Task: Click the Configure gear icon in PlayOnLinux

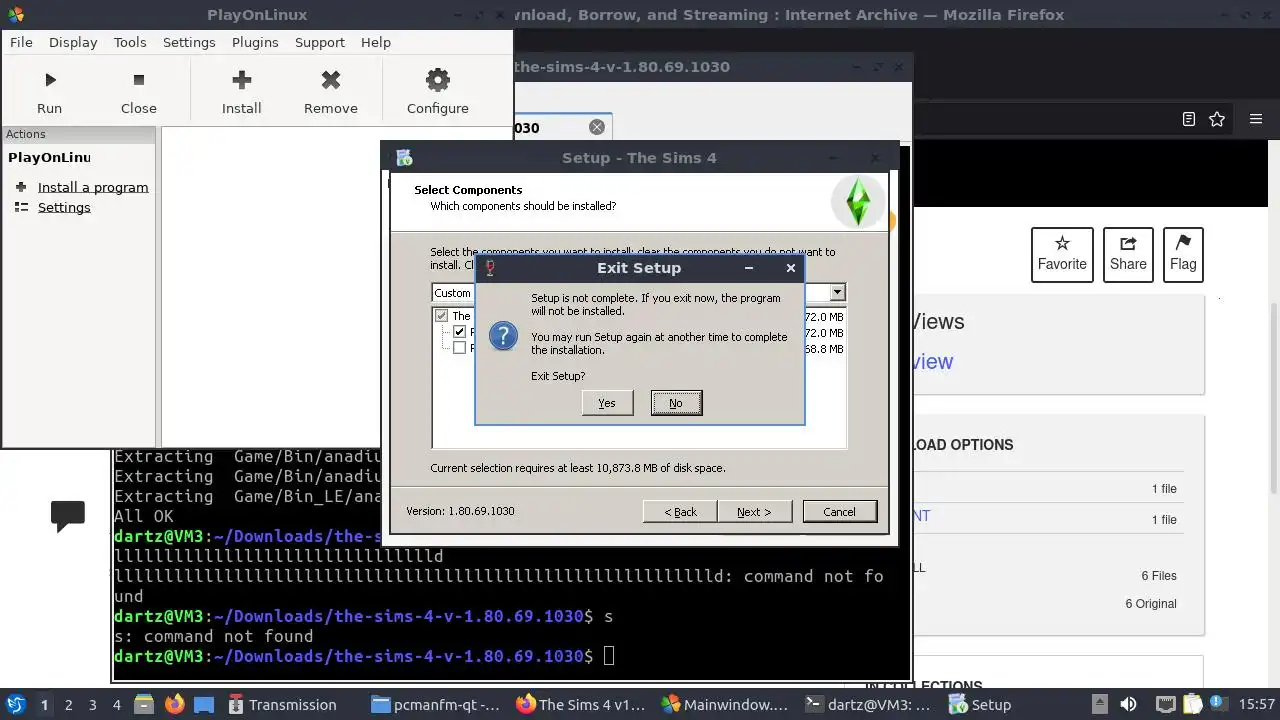Action: coord(437,80)
